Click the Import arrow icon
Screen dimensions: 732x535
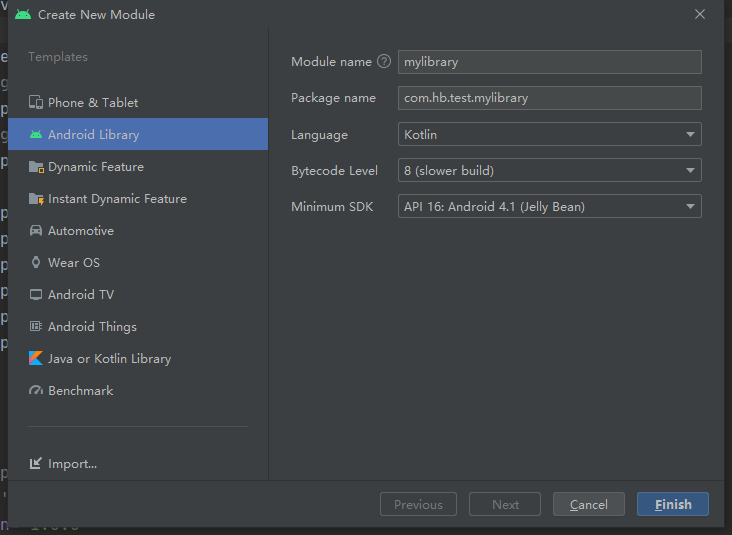(36, 464)
